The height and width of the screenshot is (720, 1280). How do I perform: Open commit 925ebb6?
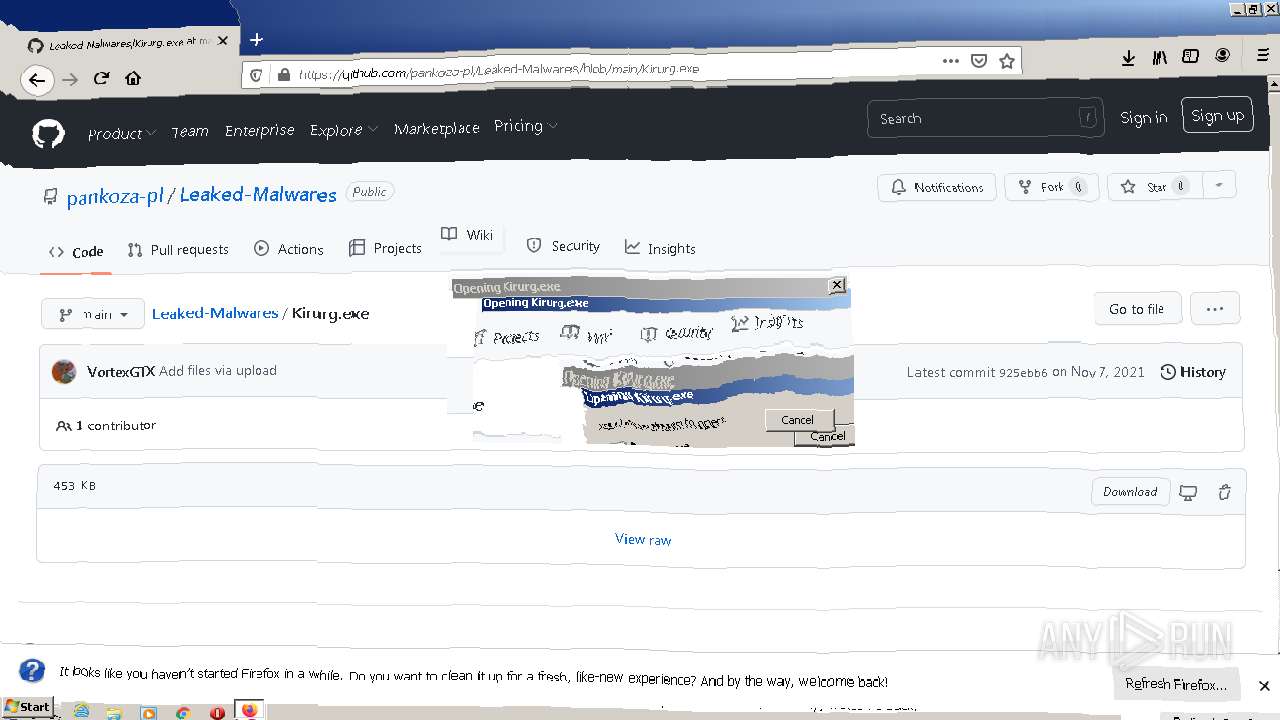pyautogui.click(x=1023, y=373)
